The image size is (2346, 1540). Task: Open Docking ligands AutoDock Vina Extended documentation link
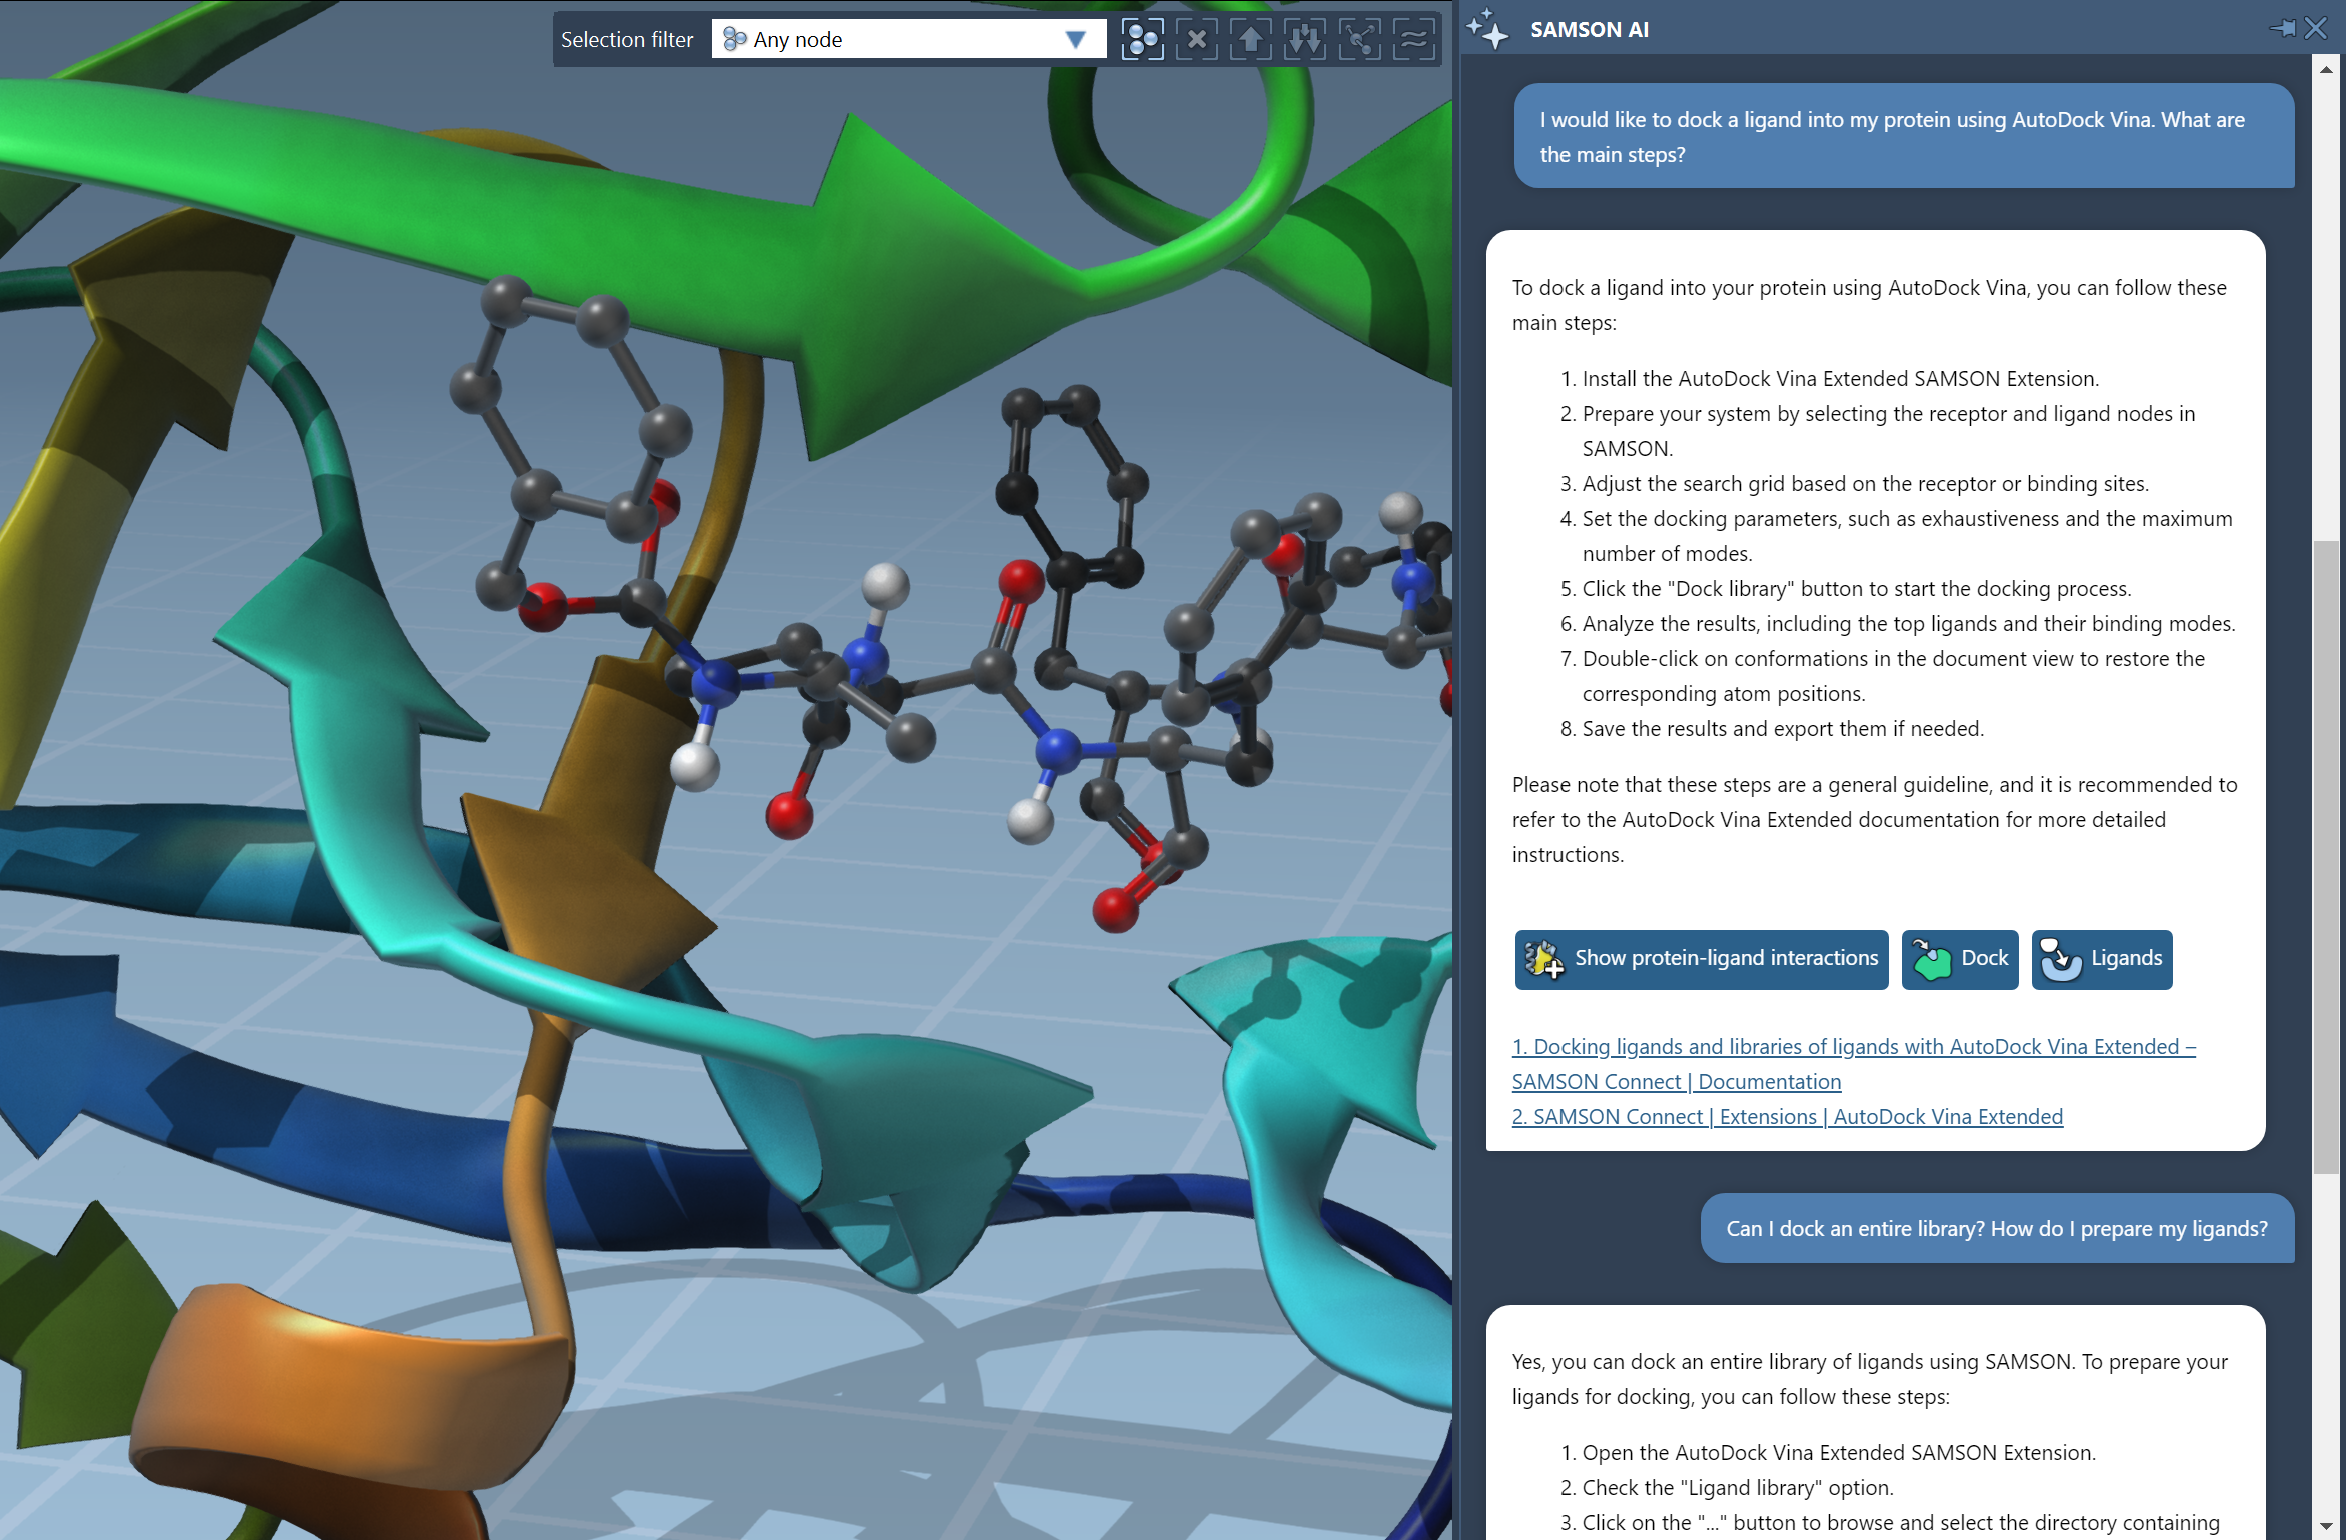1853,1064
